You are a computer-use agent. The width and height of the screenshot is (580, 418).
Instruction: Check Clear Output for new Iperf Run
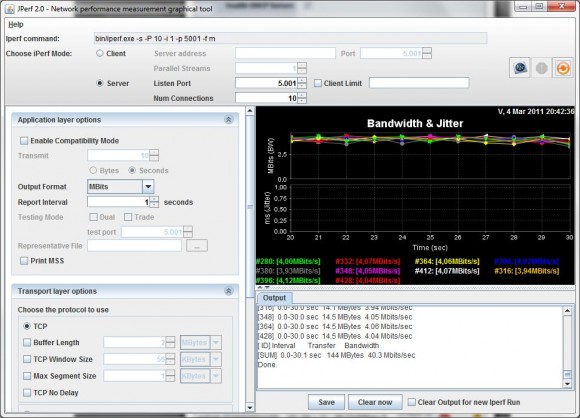[412, 402]
